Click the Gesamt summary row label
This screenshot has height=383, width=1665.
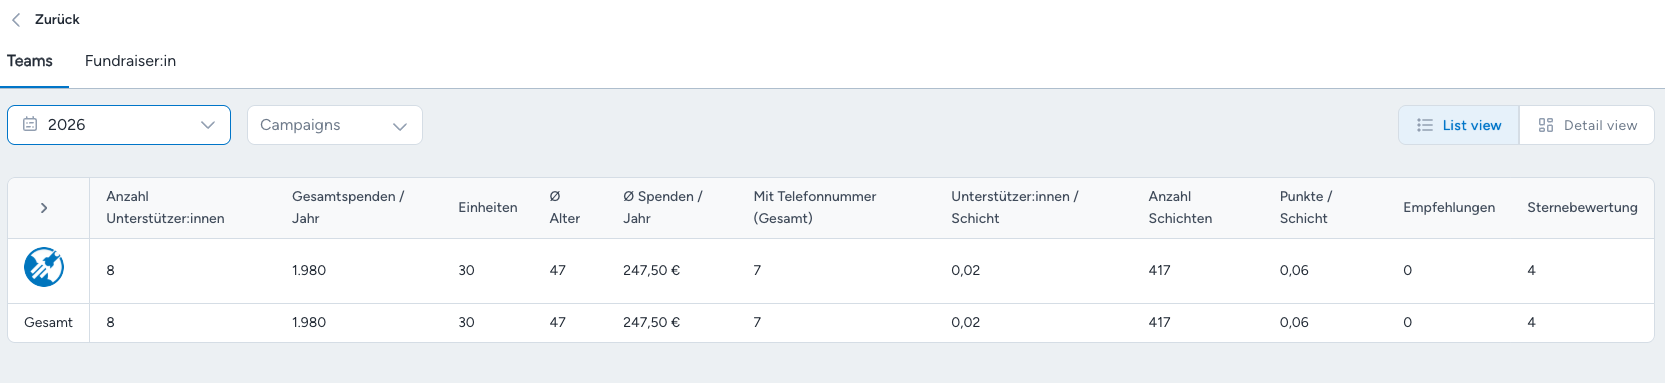tap(49, 323)
